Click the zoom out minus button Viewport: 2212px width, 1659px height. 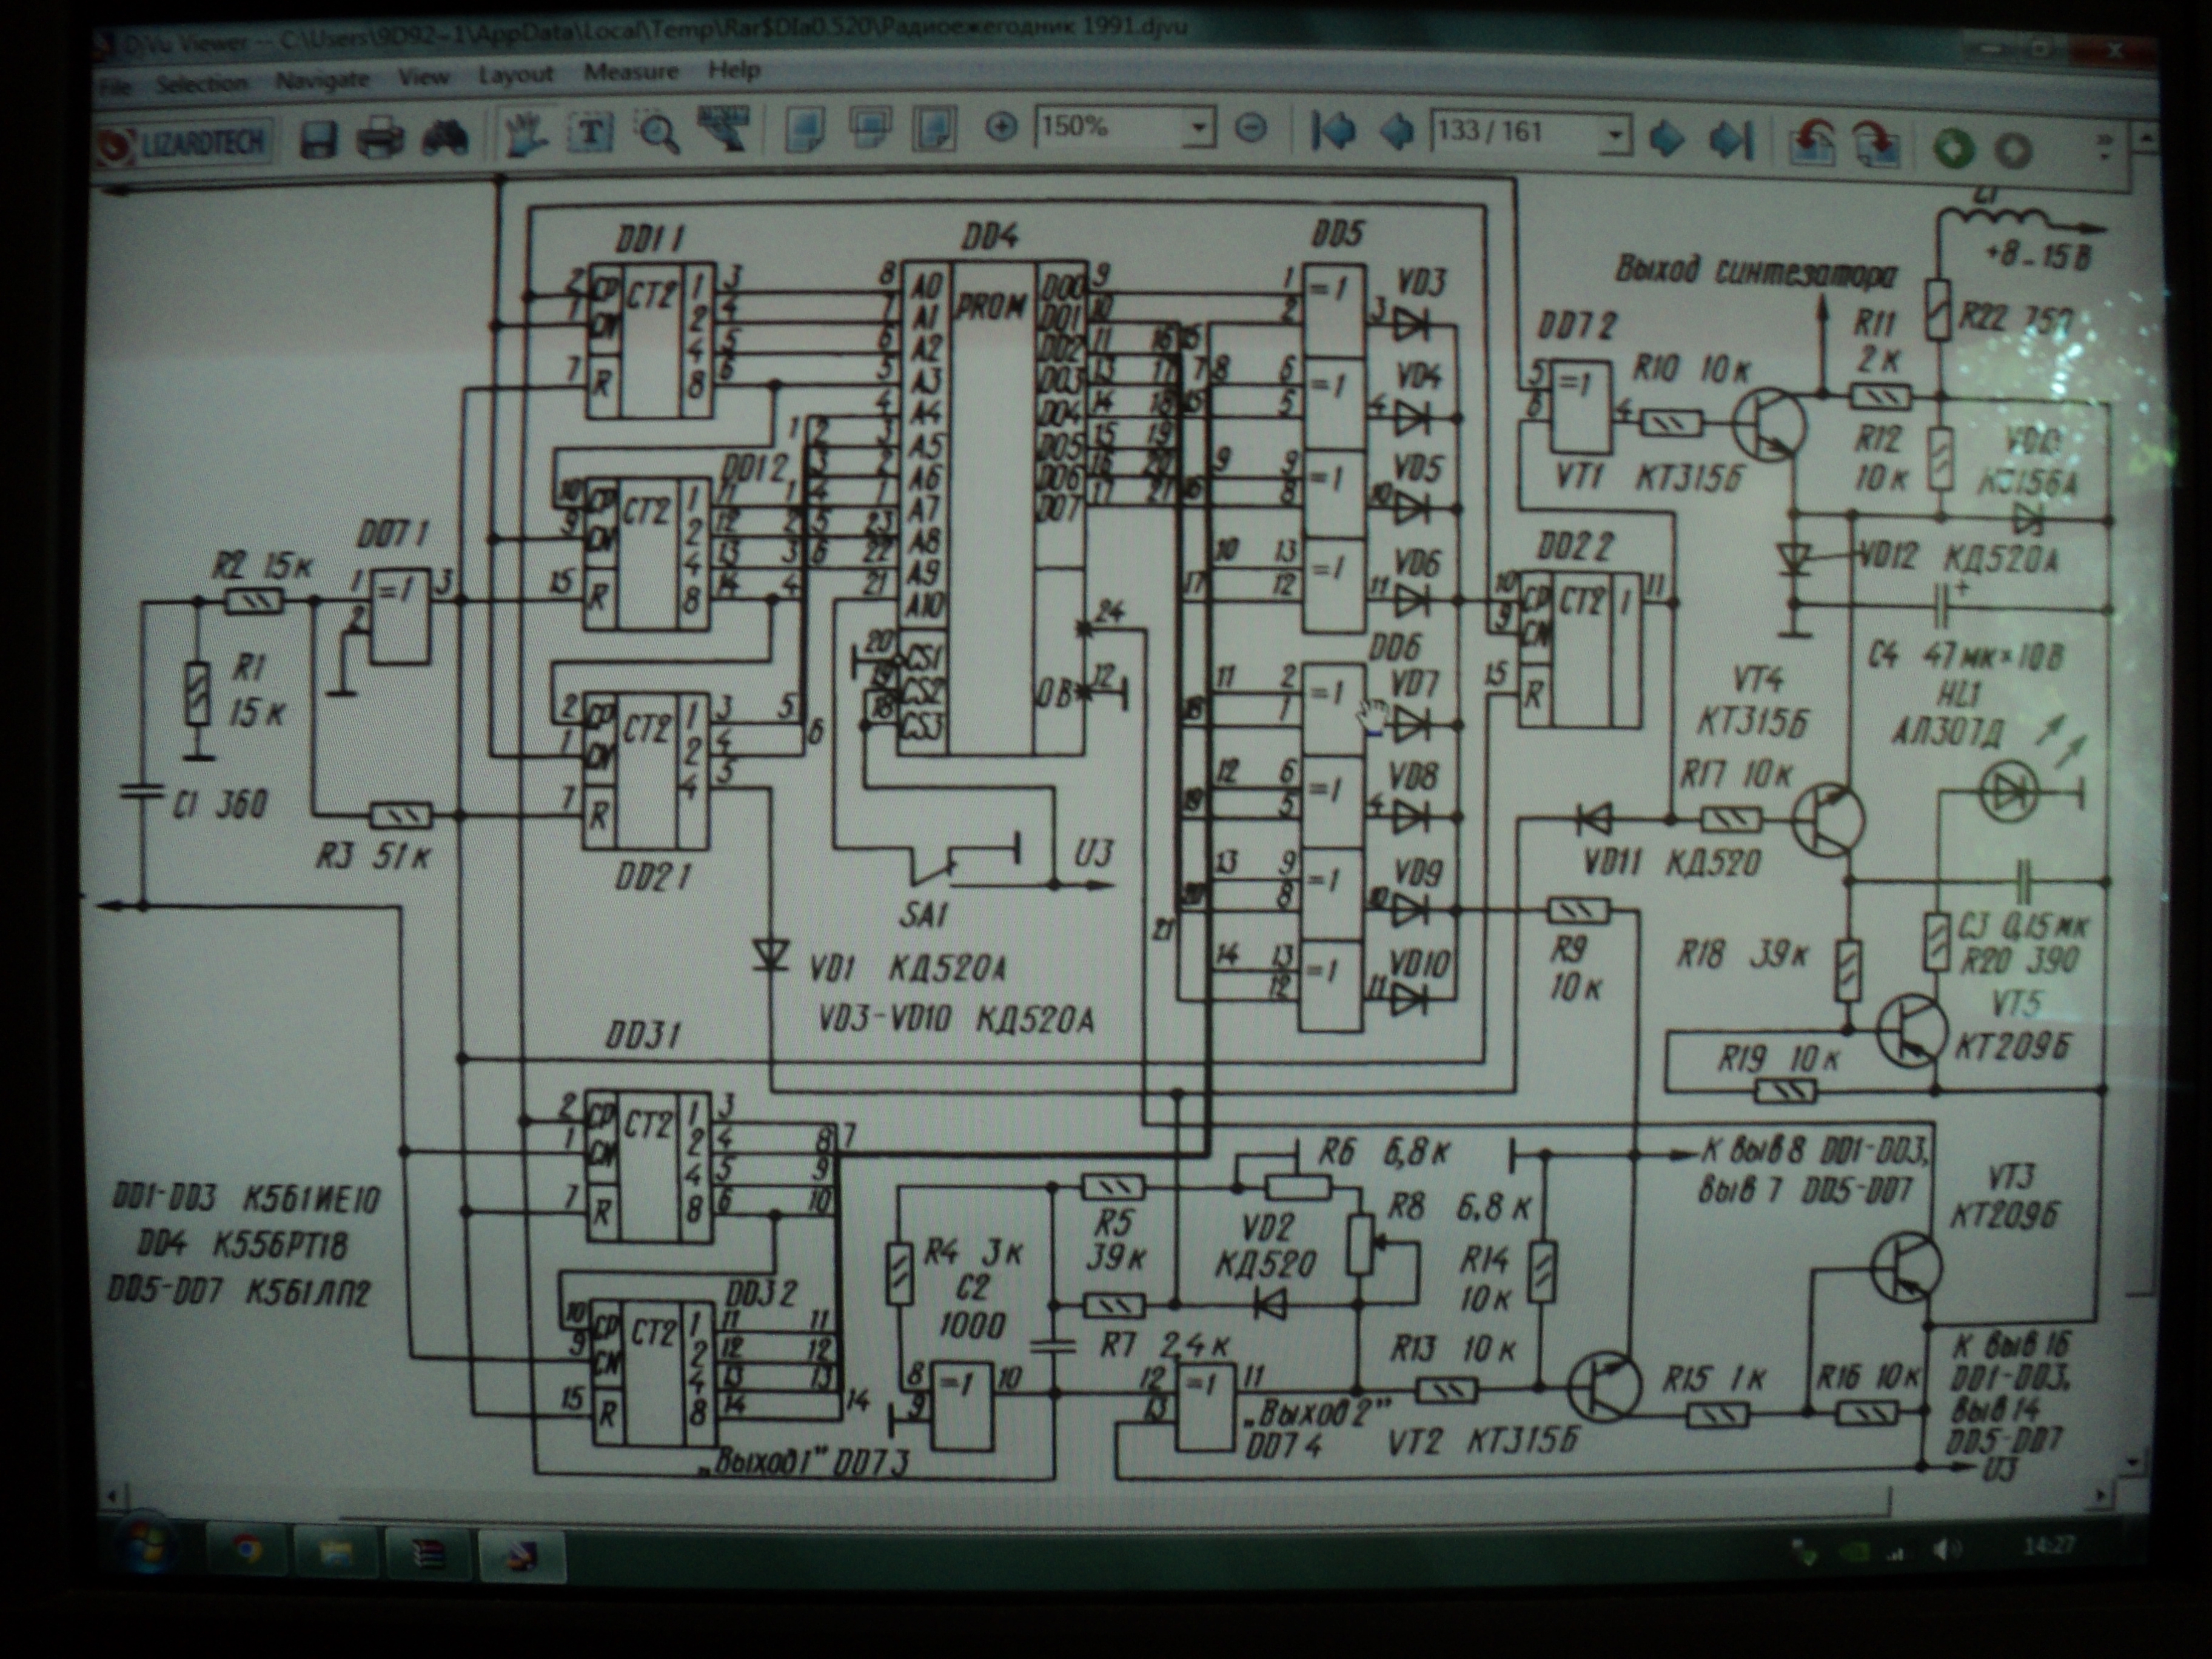click(x=1251, y=129)
